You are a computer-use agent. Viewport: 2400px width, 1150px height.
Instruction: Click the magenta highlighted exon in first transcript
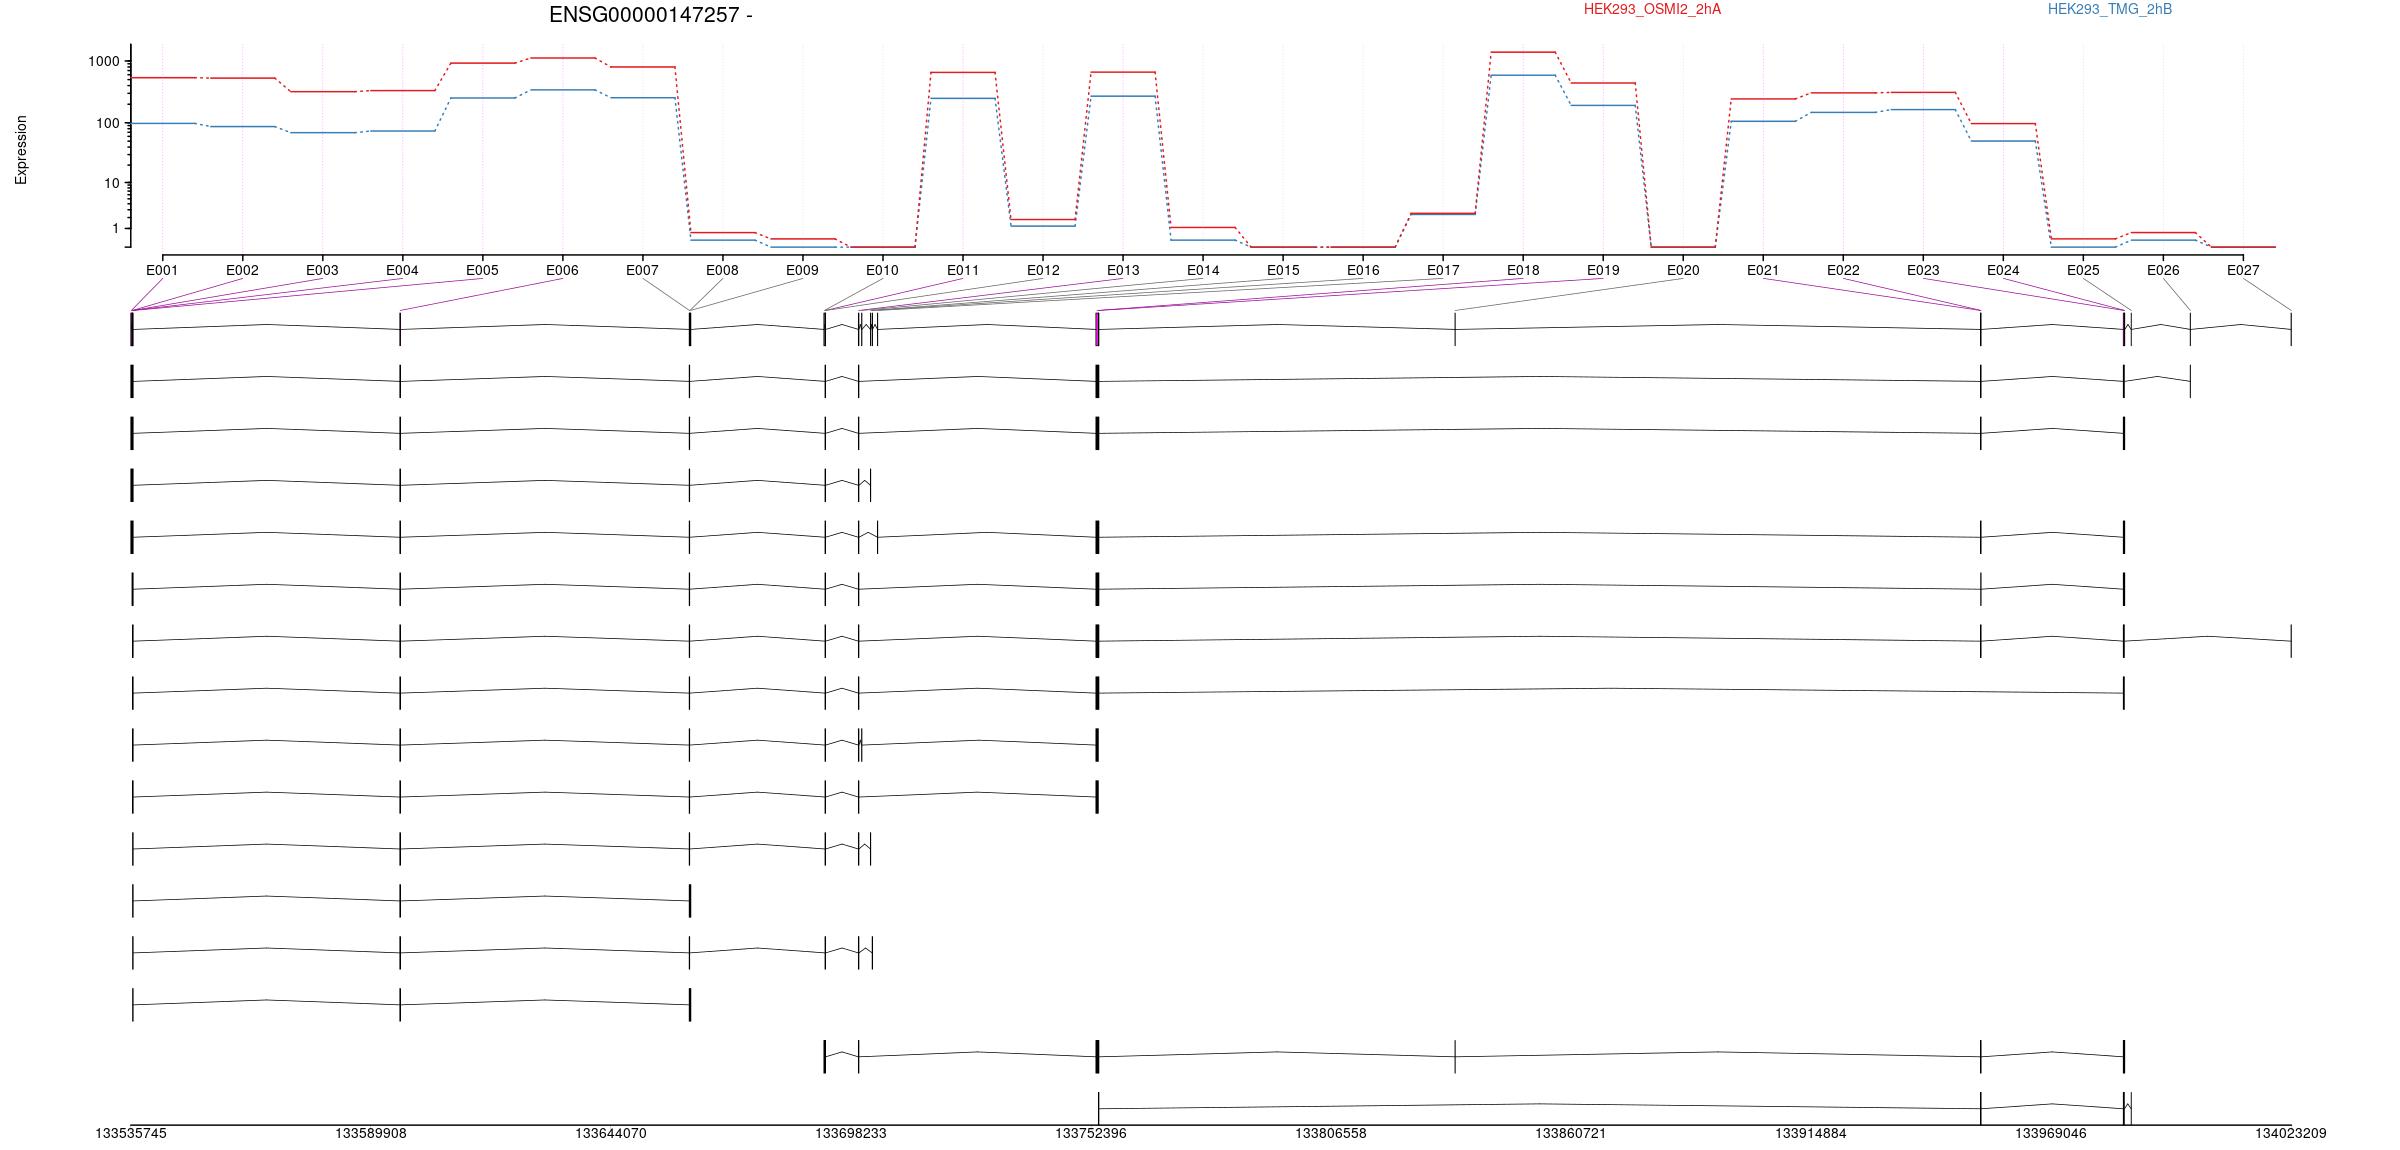(x=1097, y=329)
